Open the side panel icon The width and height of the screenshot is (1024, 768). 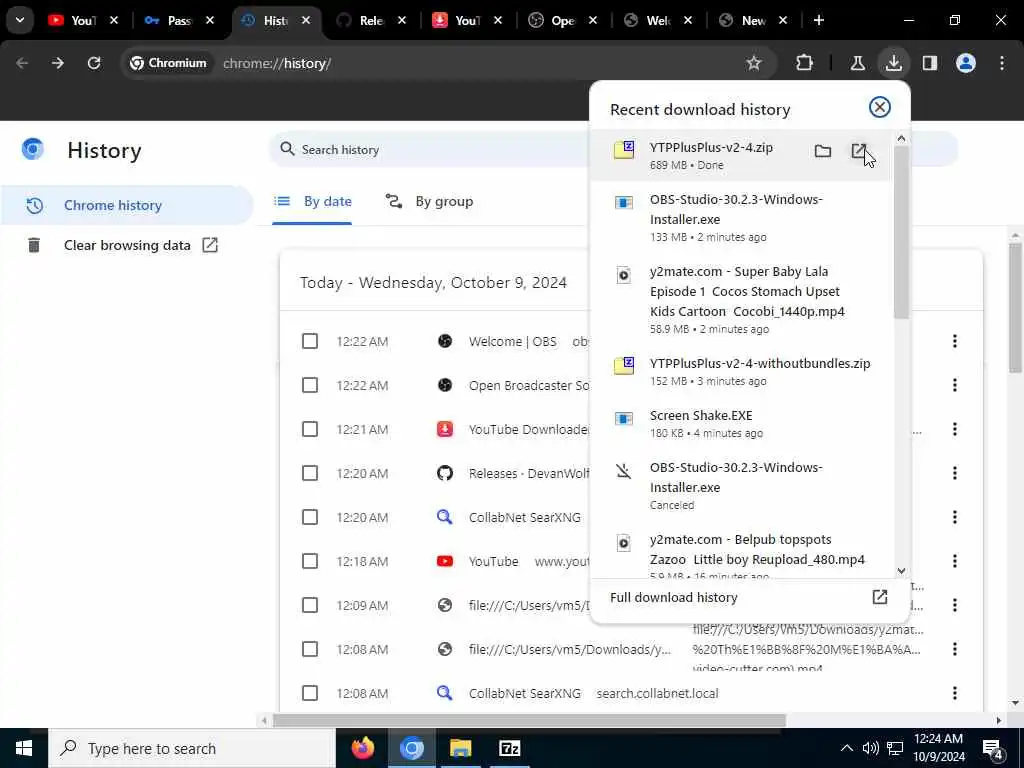(930, 63)
